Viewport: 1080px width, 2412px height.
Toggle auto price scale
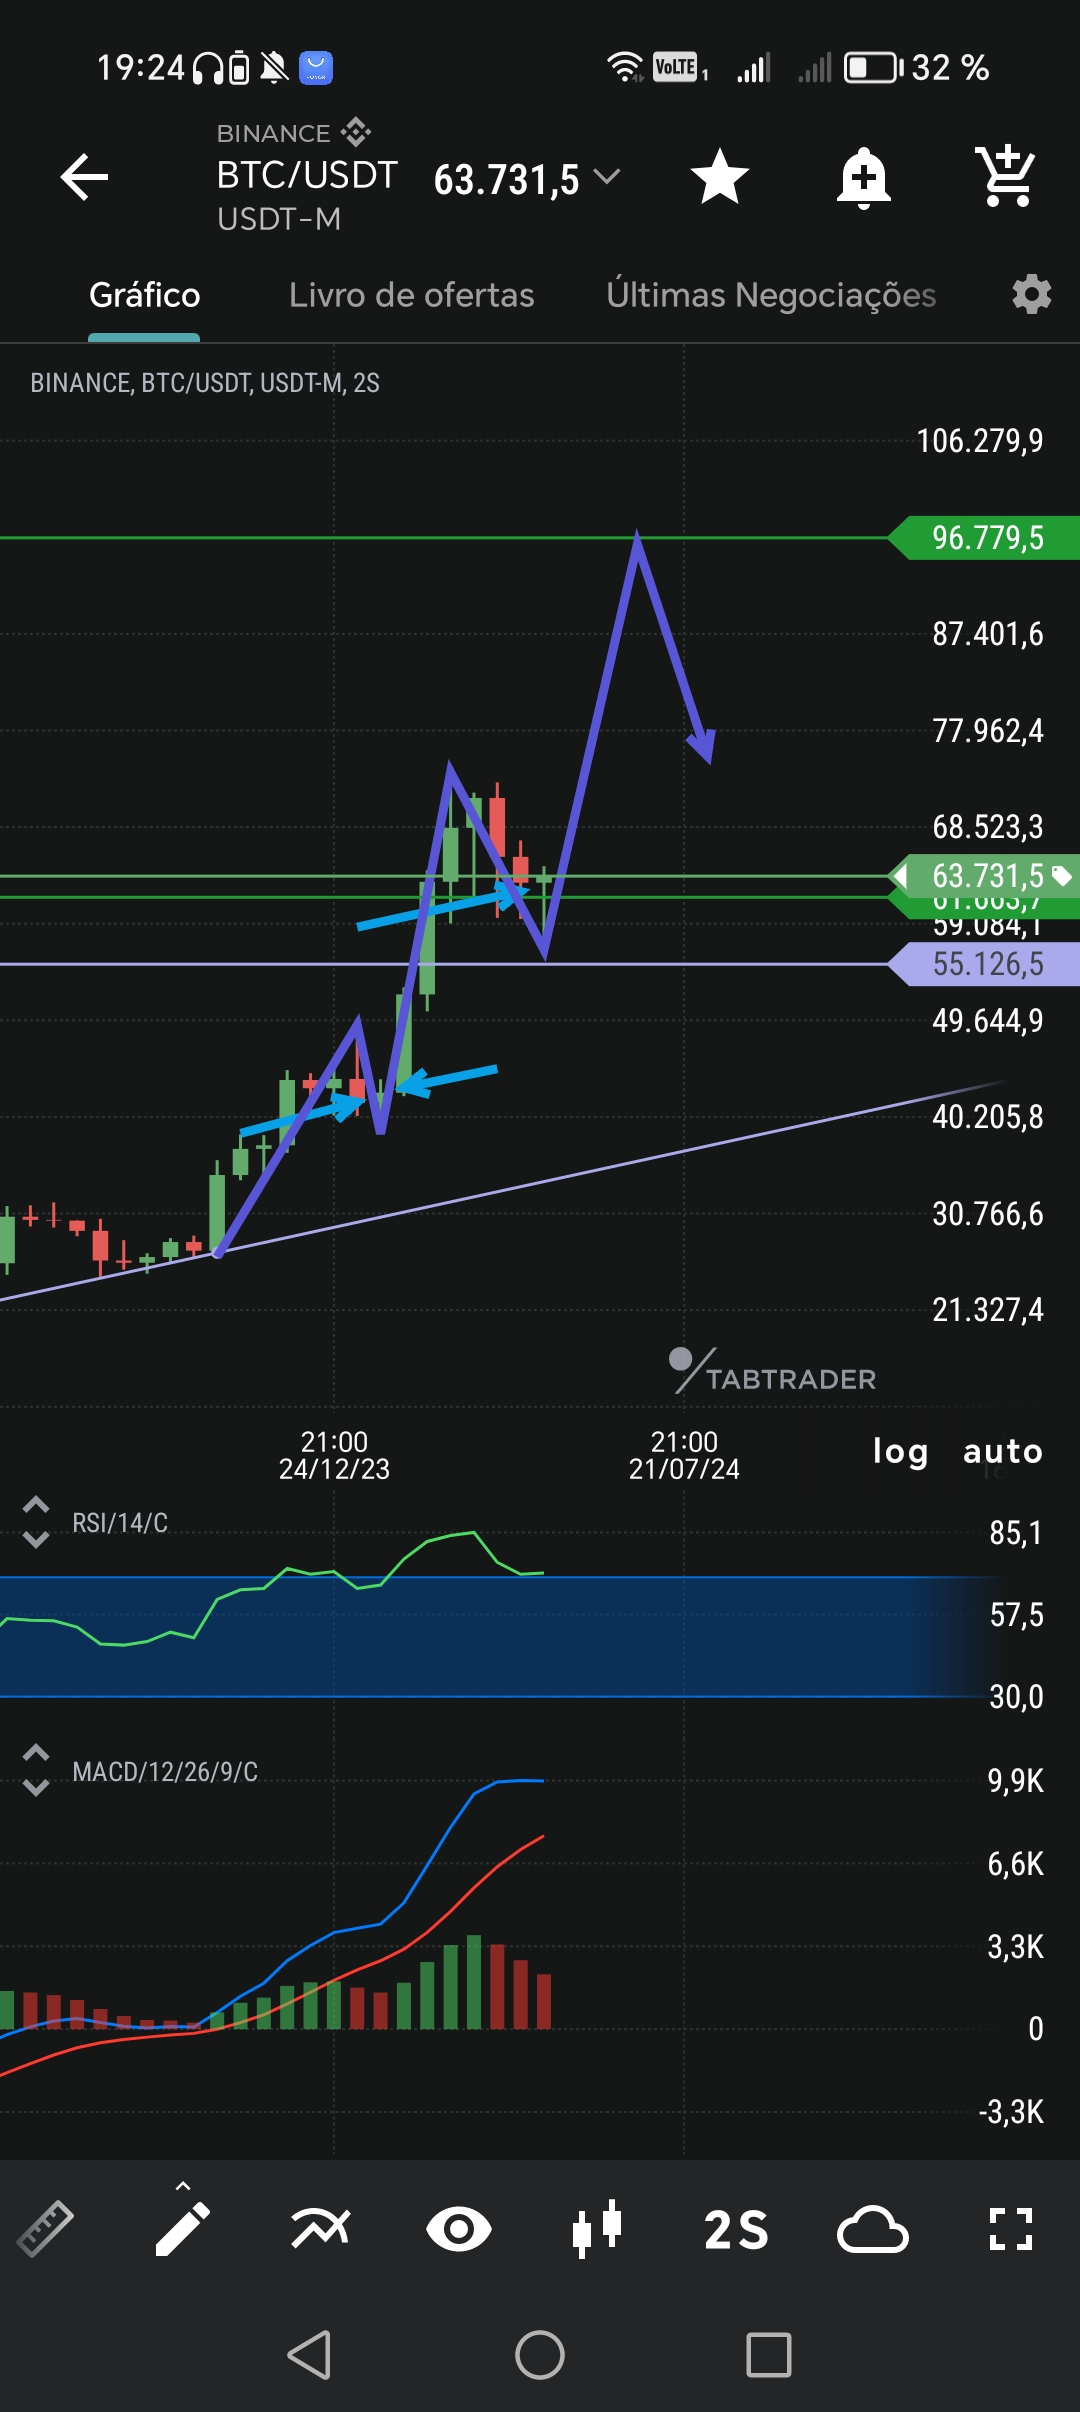[x=1002, y=1451]
